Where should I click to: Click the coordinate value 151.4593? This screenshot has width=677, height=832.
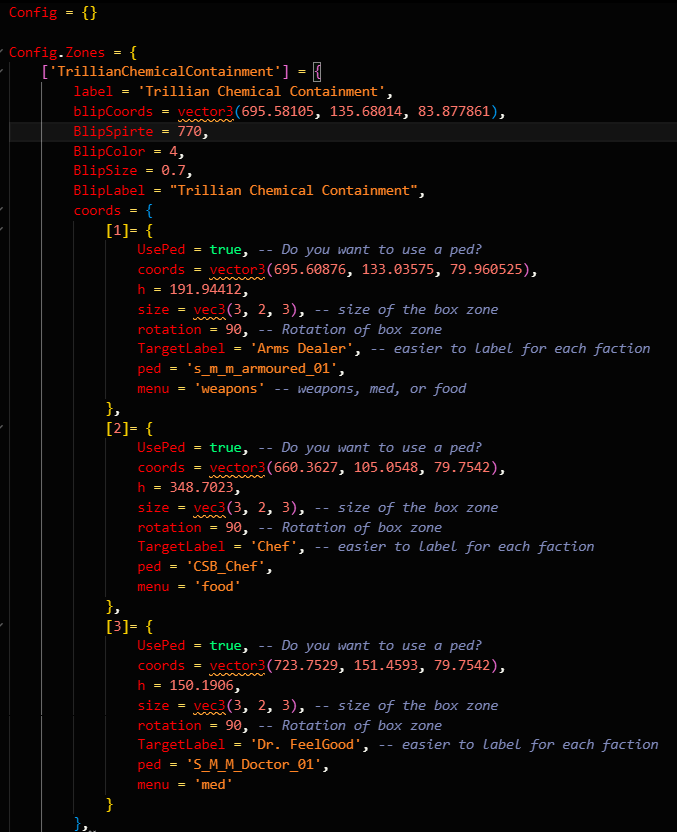[386, 665]
